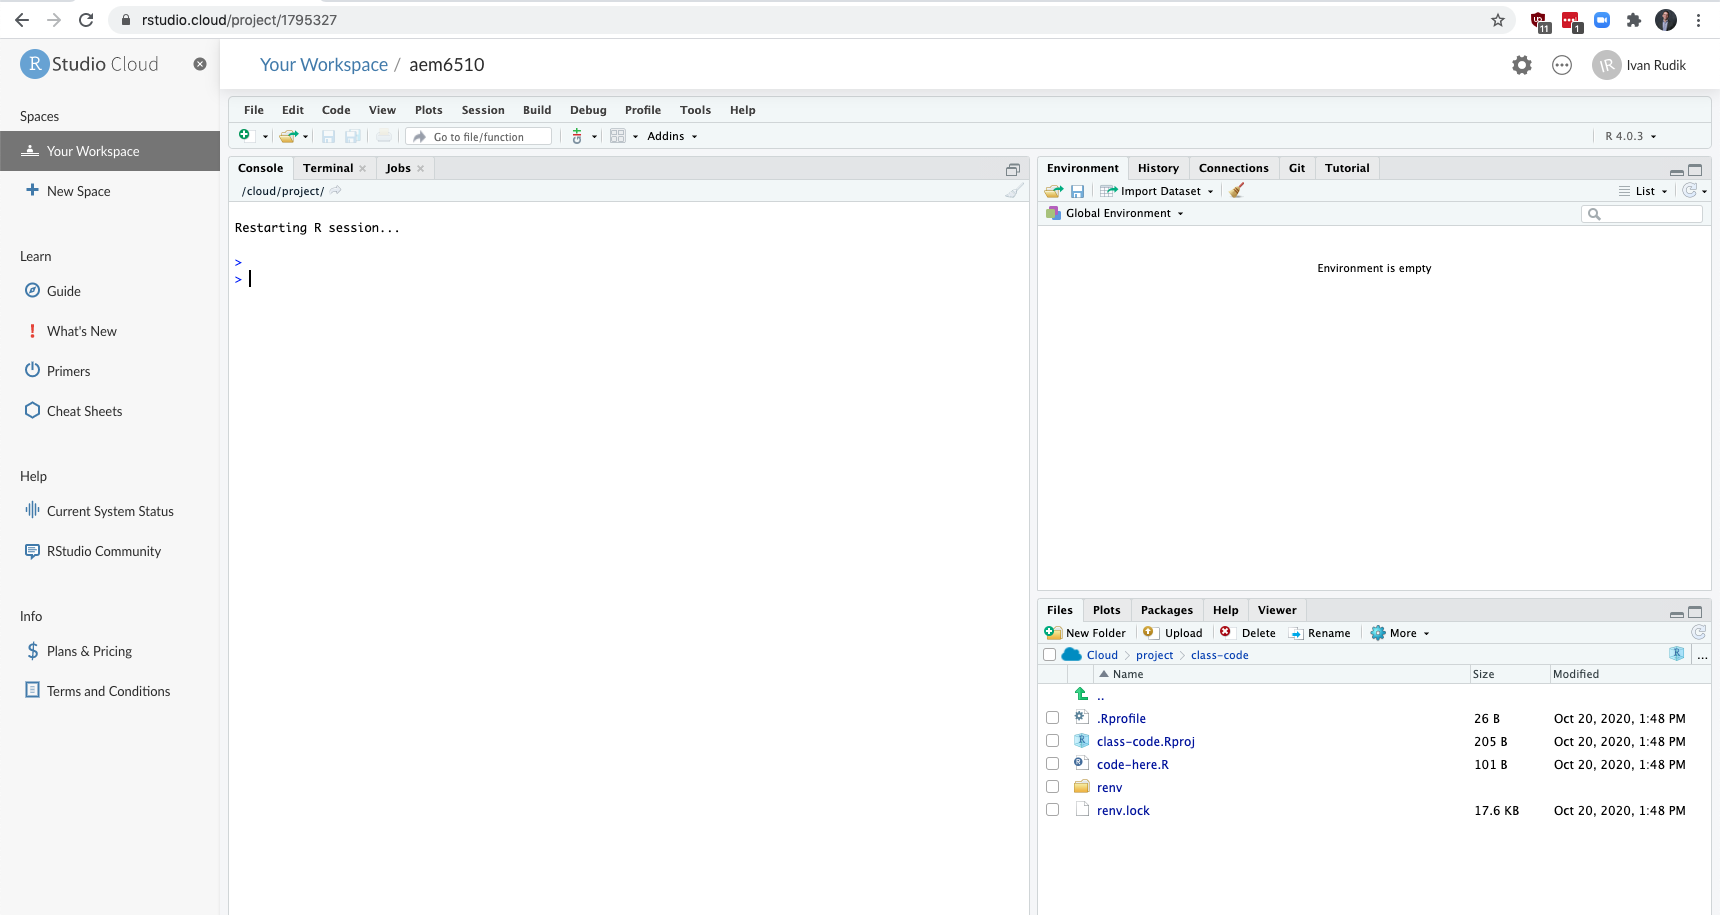This screenshot has height=915, width=1720.
Task: Check the box next to code-here.R
Action: click(x=1052, y=764)
